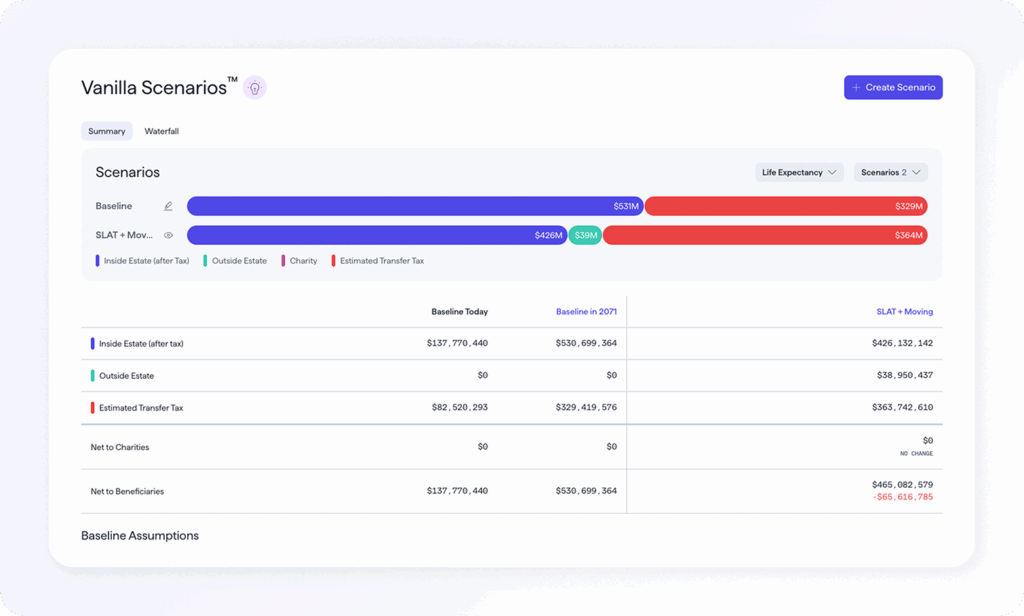Screen dimensions: 1024x616
Task: Expand the Baseline Assumptions section
Action: 140,536
